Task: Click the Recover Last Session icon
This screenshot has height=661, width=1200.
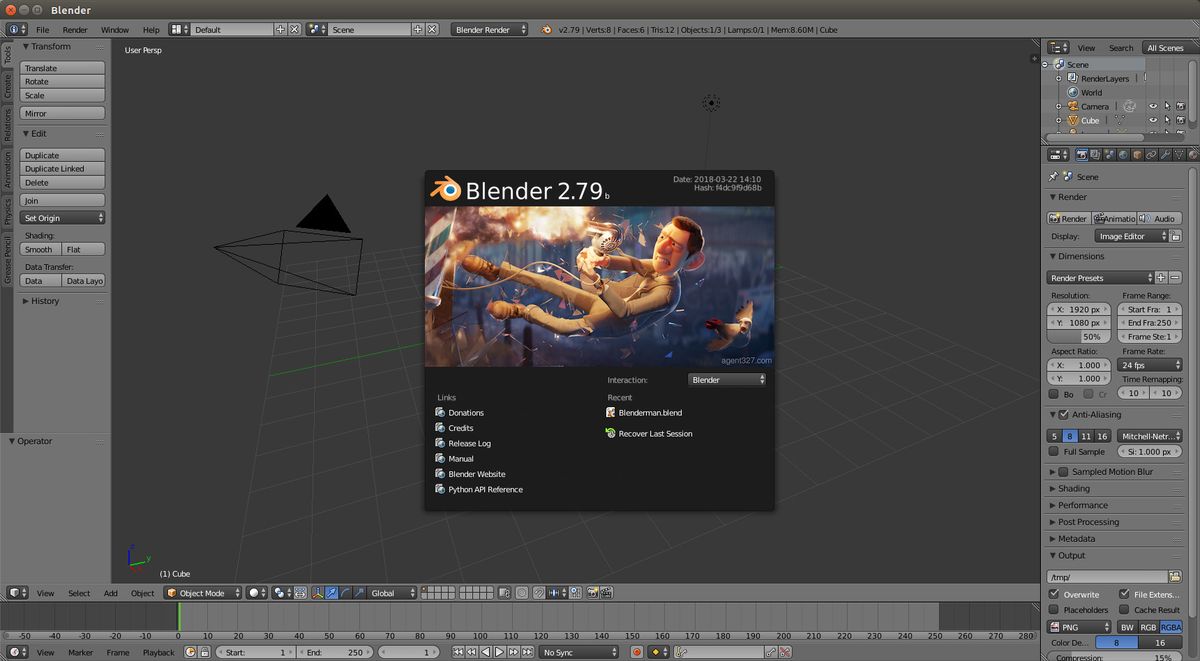Action: pyautogui.click(x=610, y=434)
